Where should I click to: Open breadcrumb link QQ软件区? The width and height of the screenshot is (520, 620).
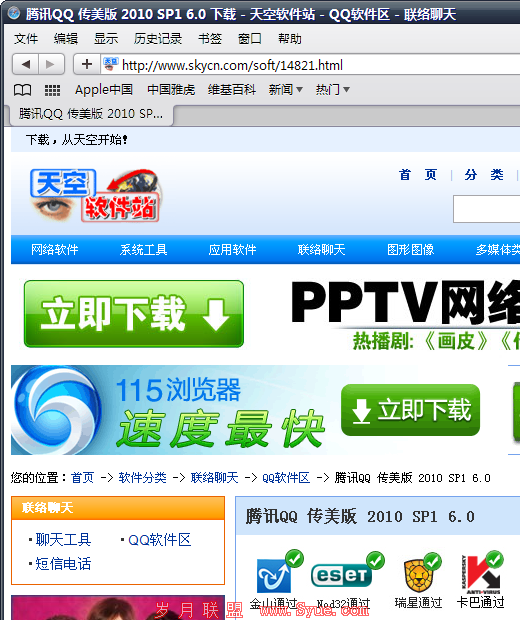tap(286, 478)
